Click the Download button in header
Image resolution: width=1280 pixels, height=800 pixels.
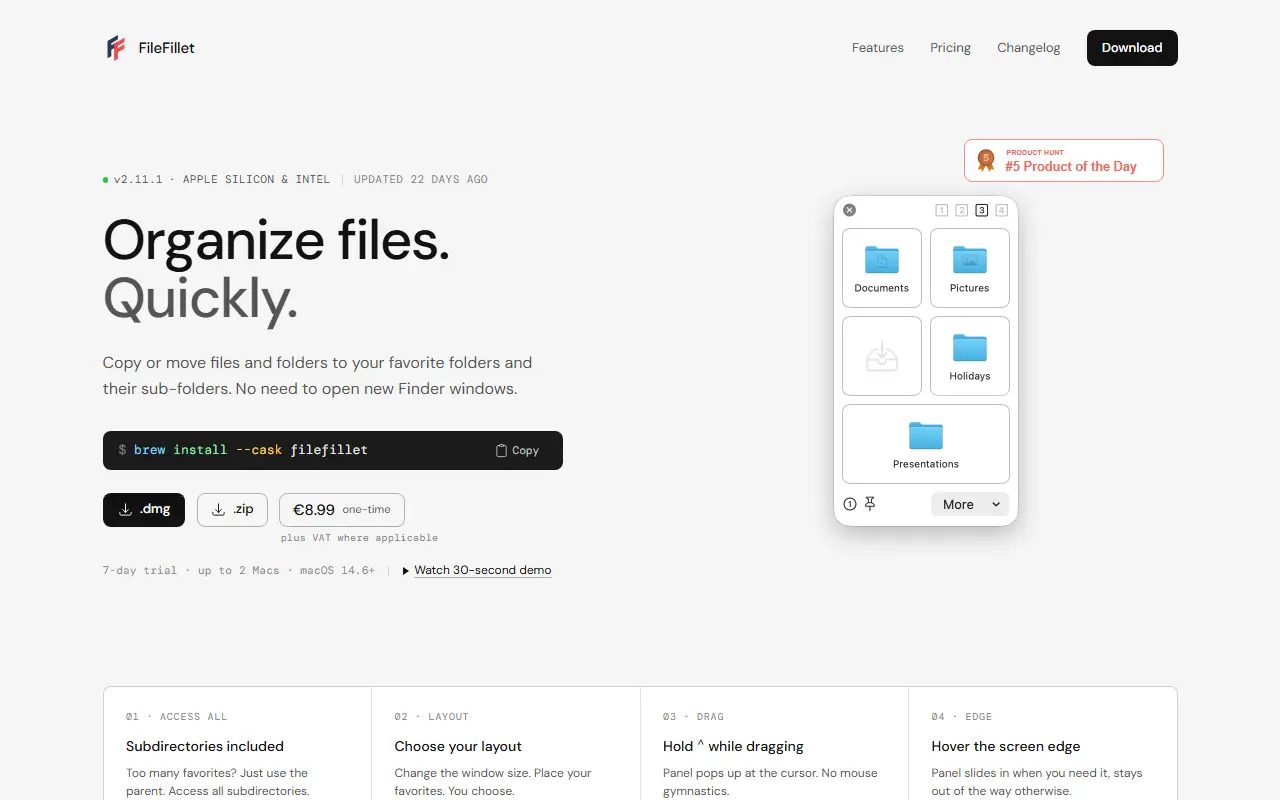pos(1132,48)
